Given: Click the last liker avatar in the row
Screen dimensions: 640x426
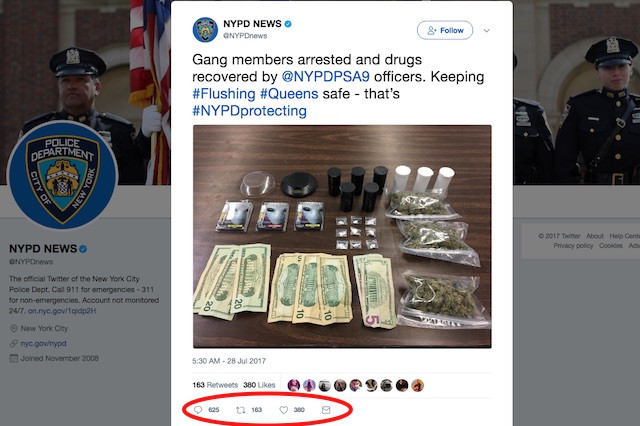Looking at the screenshot, I should pos(418,385).
